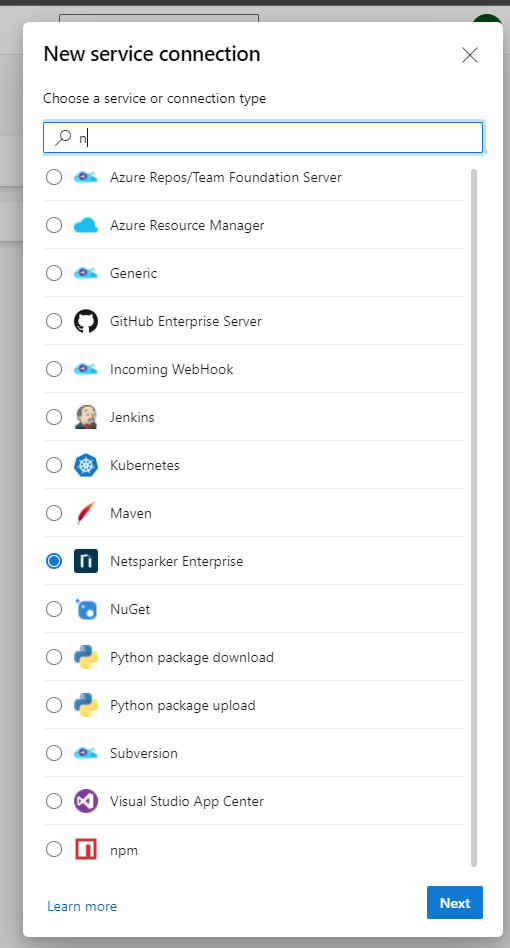Viewport: 510px width, 948px height.
Task: Click the 'GitHub Enterprise Server' label
Action: pyautogui.click(x=186, y=321)
